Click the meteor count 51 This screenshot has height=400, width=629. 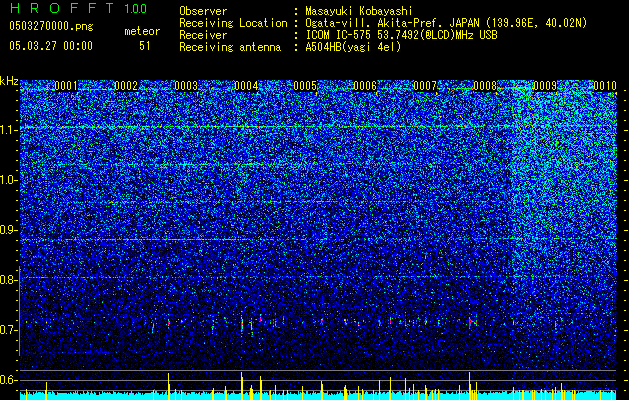click(x=144, y=46)
